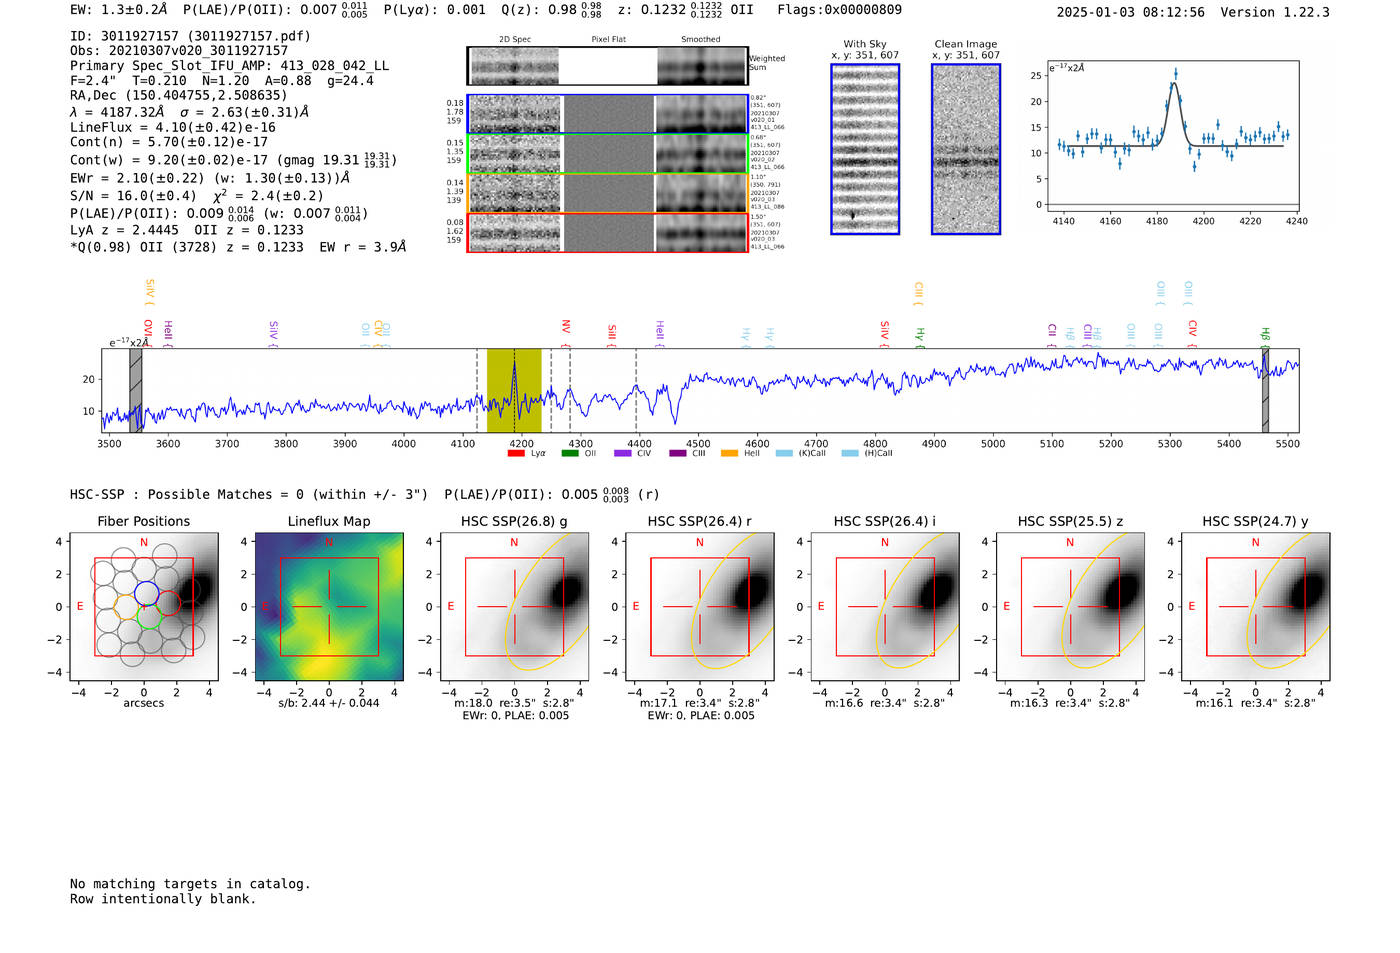
Task: Click the red circled fiber in Fiber Positions
Action: tap(168, 603)
